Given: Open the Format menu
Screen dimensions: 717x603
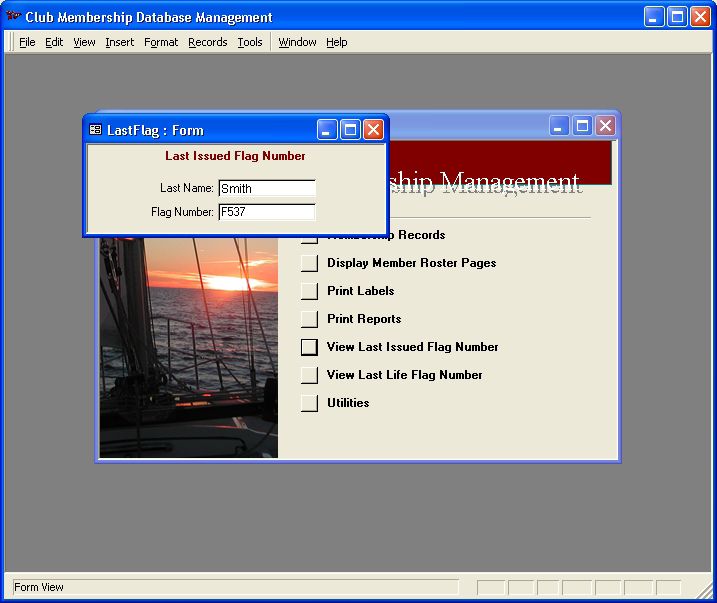Looking at the screenshot, I should (x=161, y=42).
